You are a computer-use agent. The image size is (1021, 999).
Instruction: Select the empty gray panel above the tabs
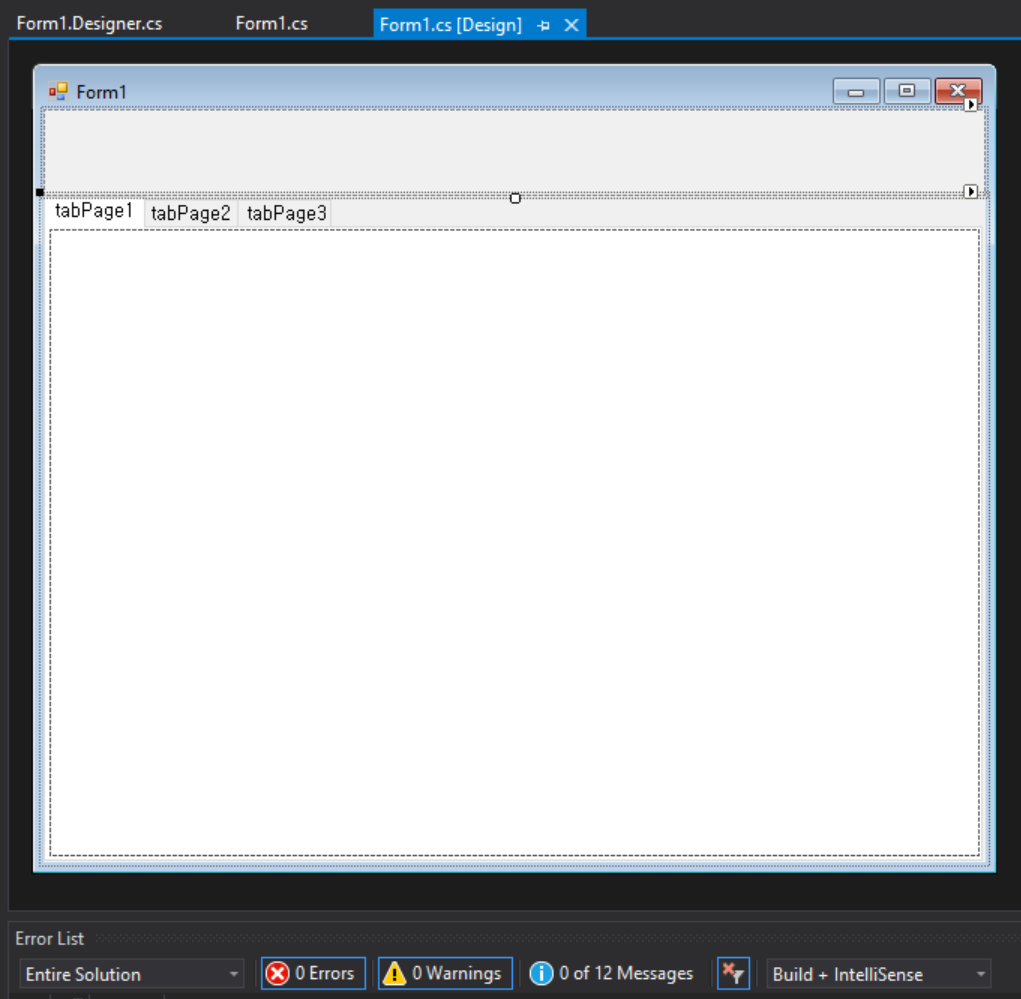coord(514,150)
